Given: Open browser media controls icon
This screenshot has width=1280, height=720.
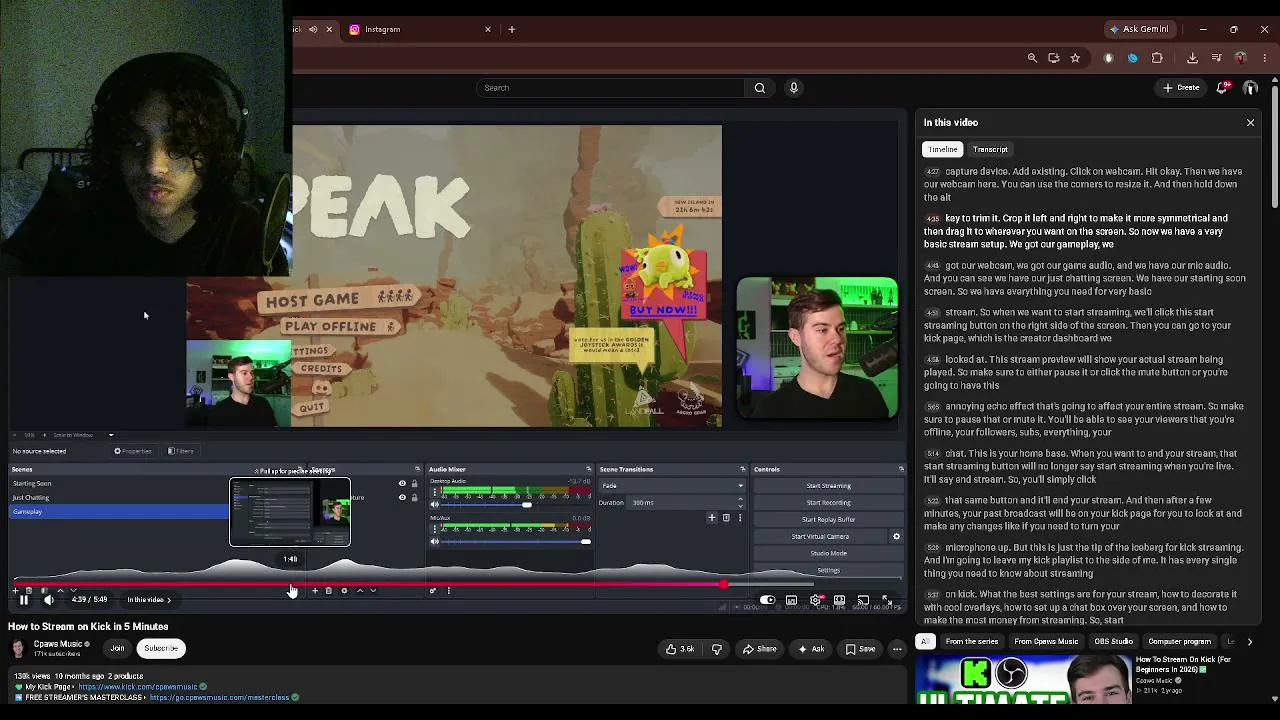Looking at the screenshot, I should [x=1216, y=58].
